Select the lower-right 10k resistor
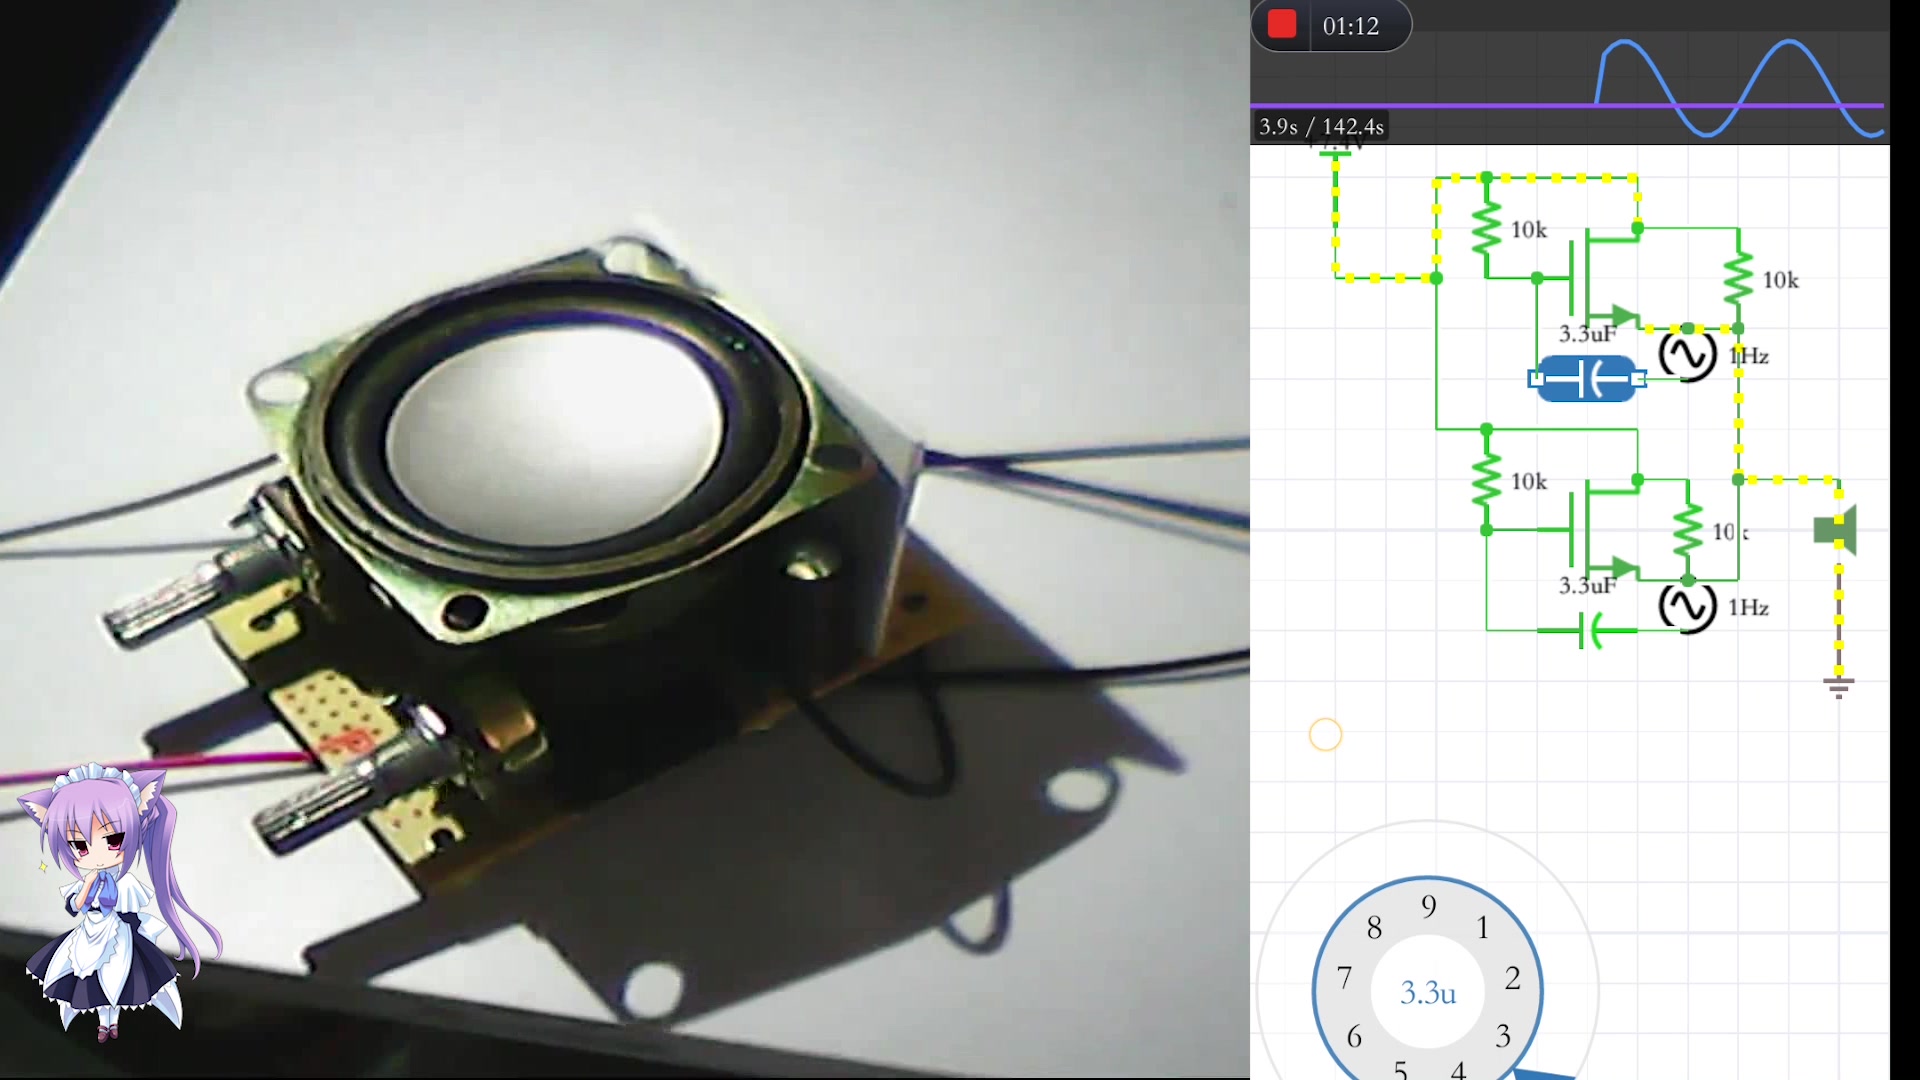The width and height of the screenshot is (1920, 1080). click(1688, 530)
